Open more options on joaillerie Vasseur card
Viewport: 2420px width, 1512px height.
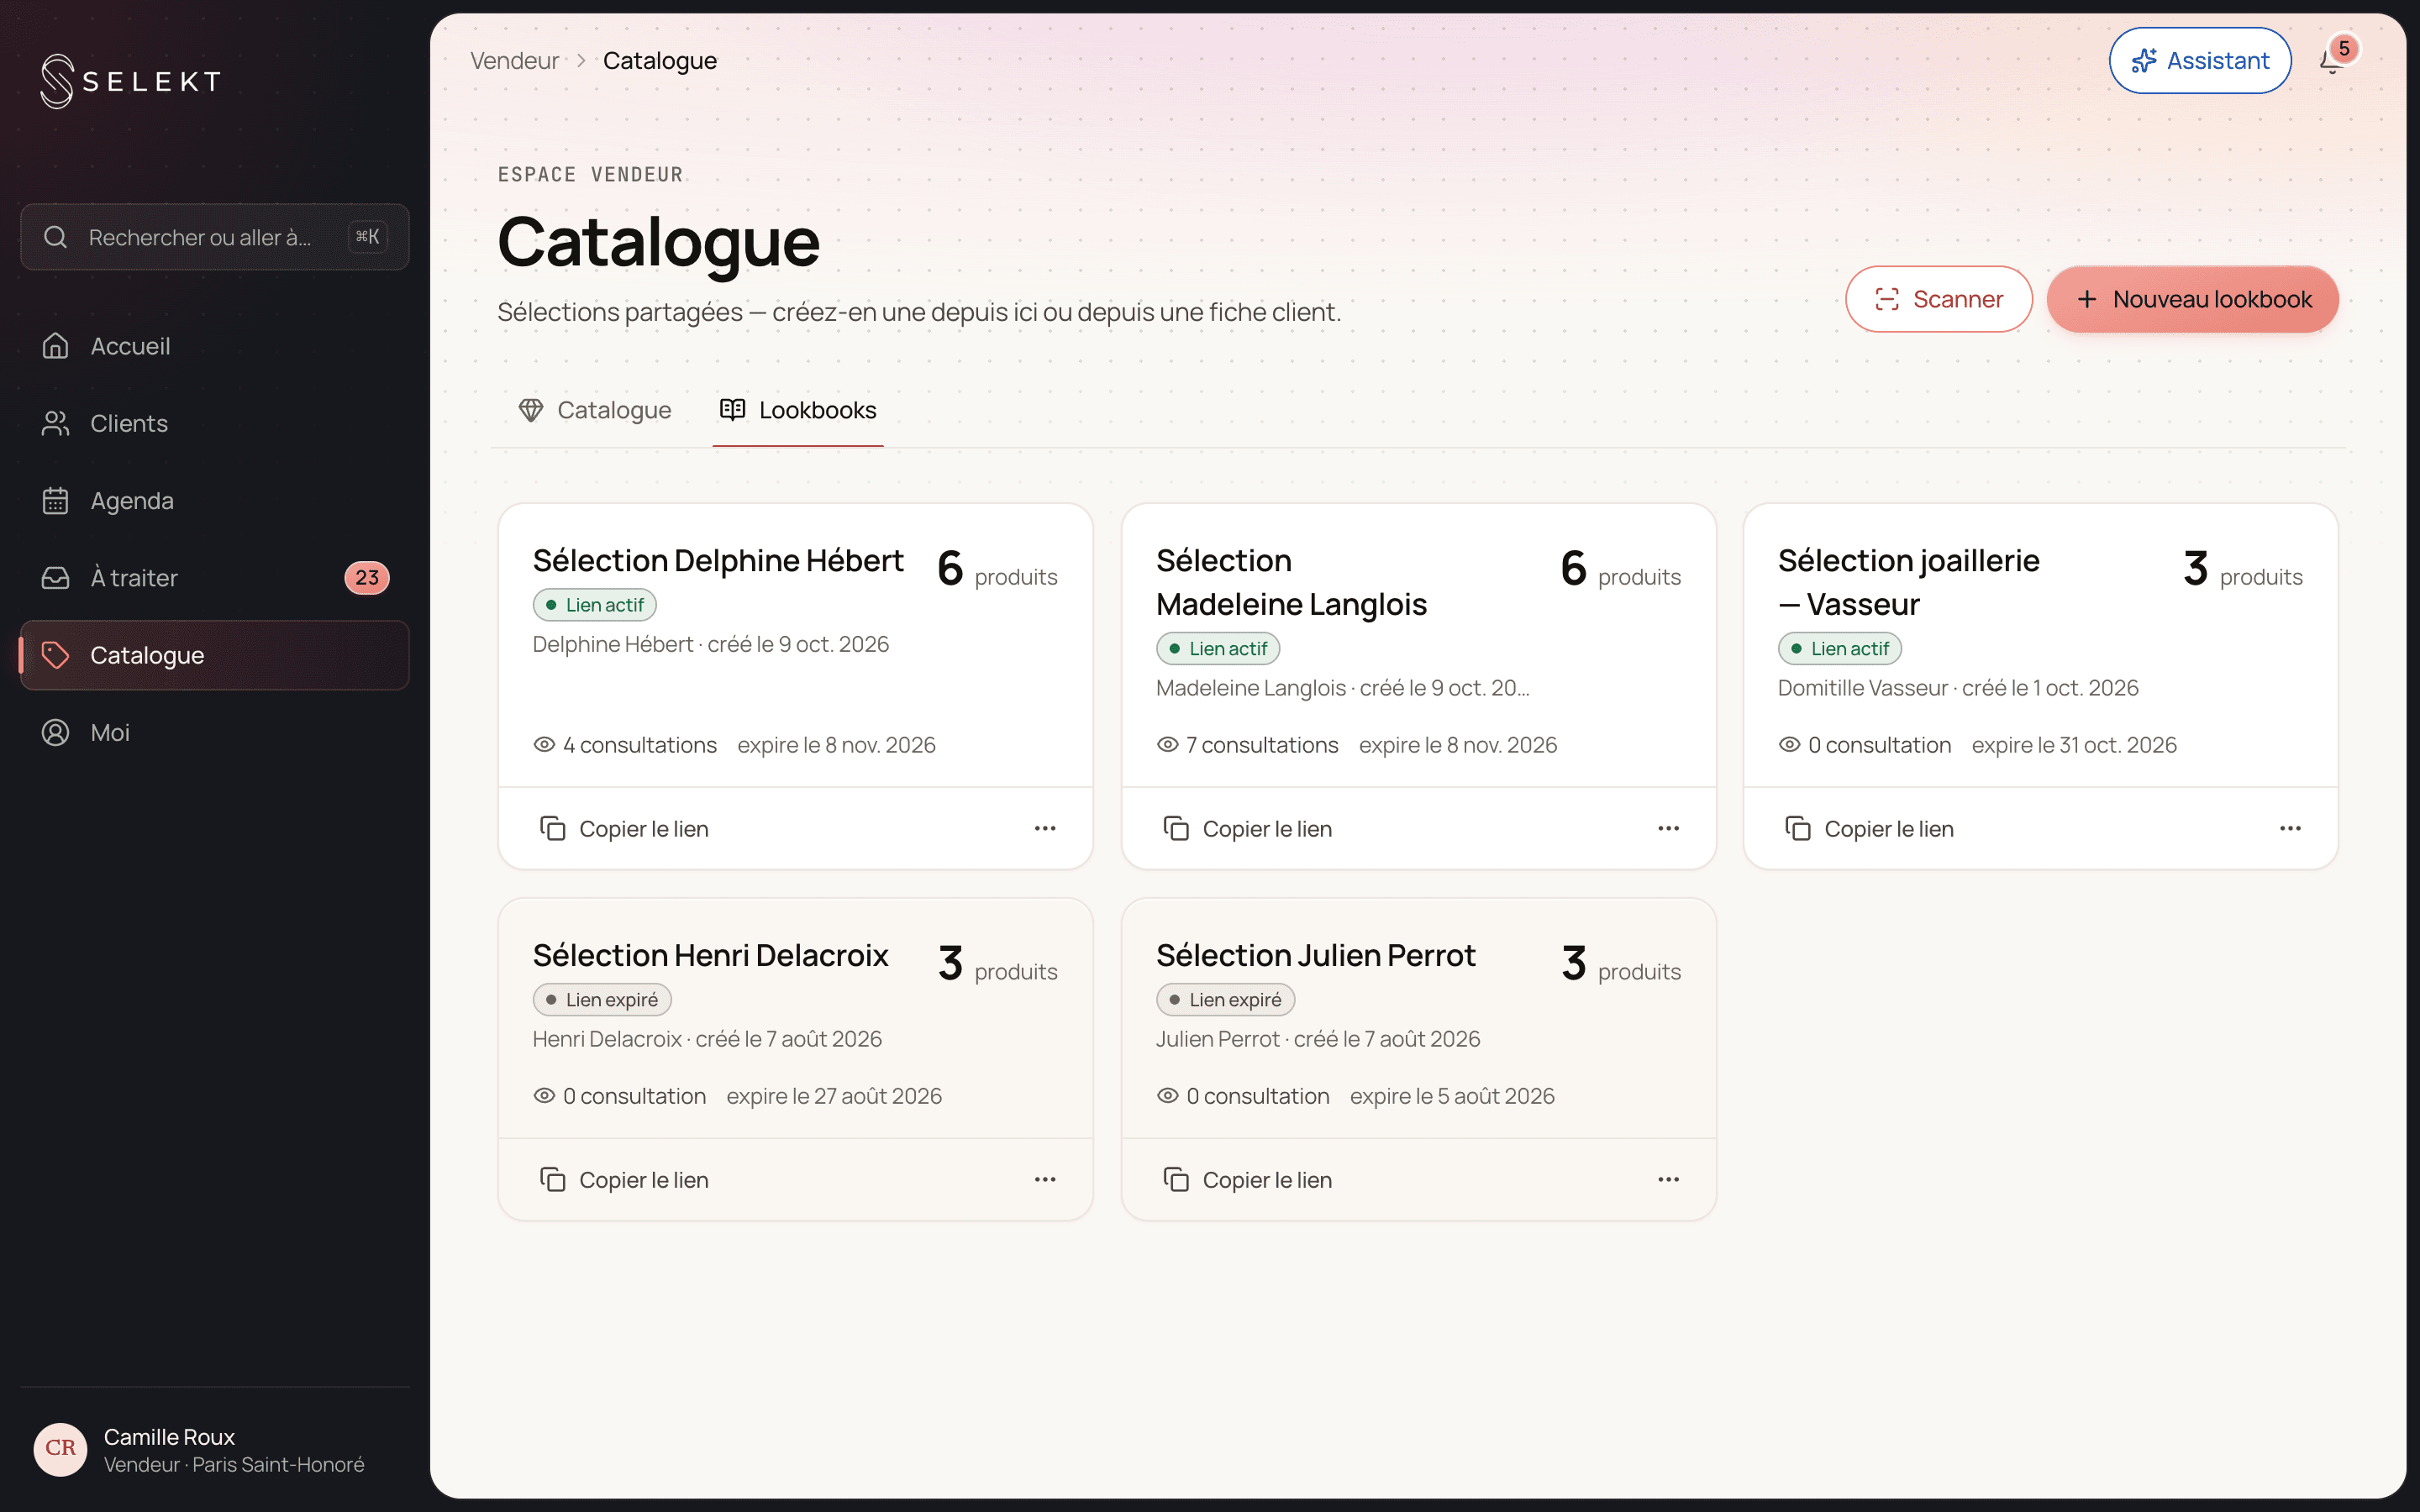click(x=2290, y=828)
